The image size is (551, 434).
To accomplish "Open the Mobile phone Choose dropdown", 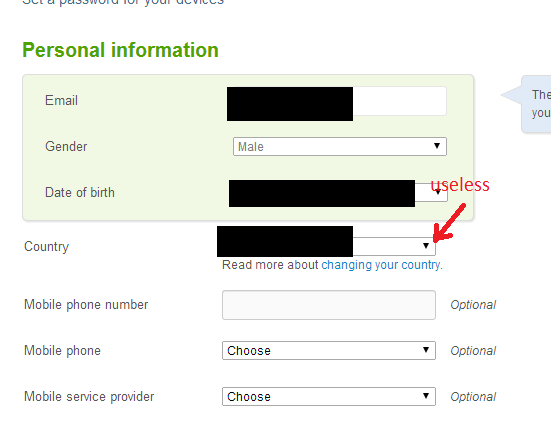I will (329, 350).
